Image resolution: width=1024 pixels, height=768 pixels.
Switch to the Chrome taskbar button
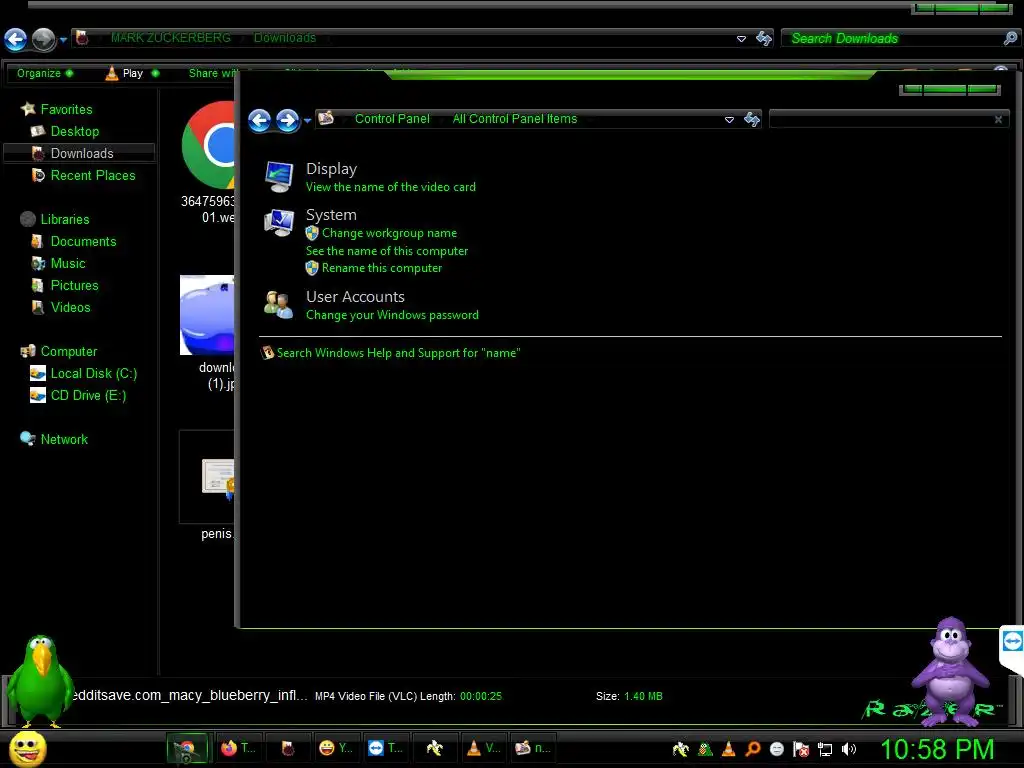187,748
